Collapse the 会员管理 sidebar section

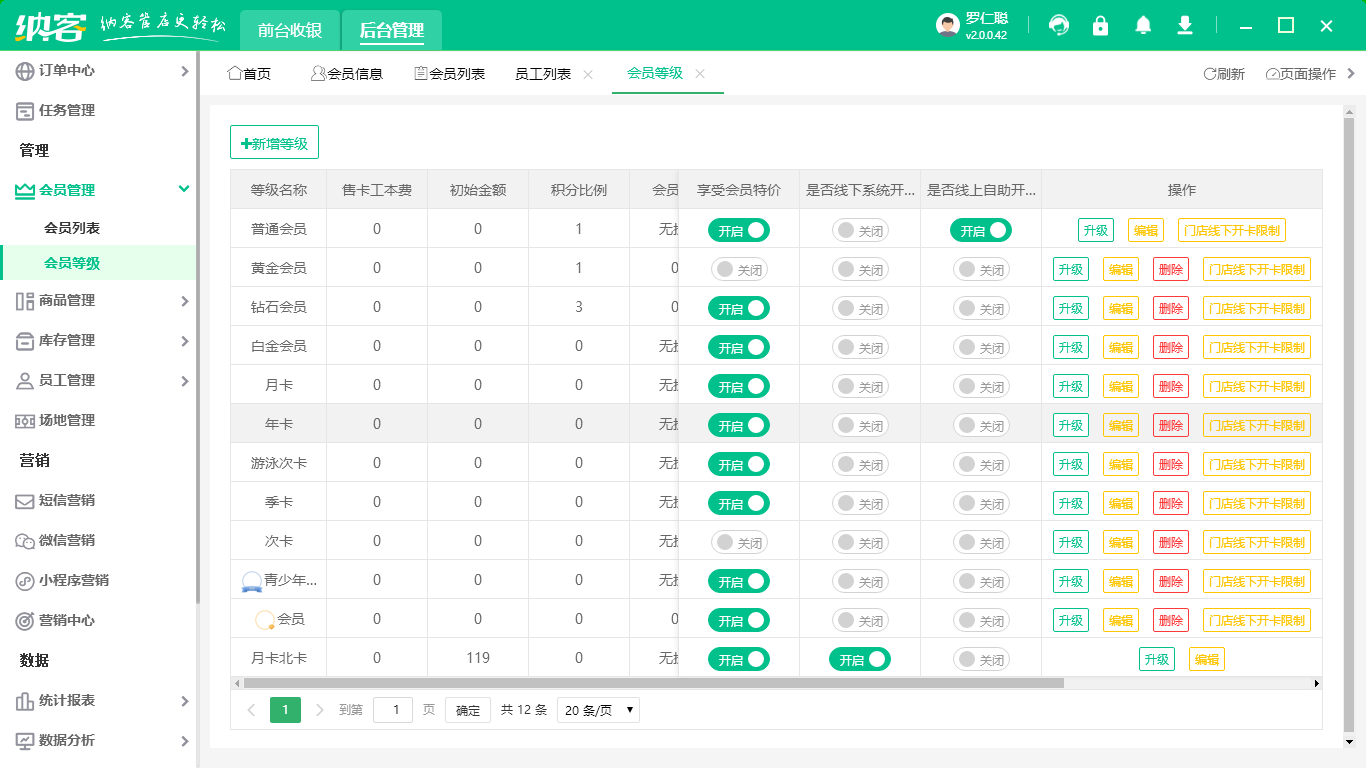click(x=184, y=189)
